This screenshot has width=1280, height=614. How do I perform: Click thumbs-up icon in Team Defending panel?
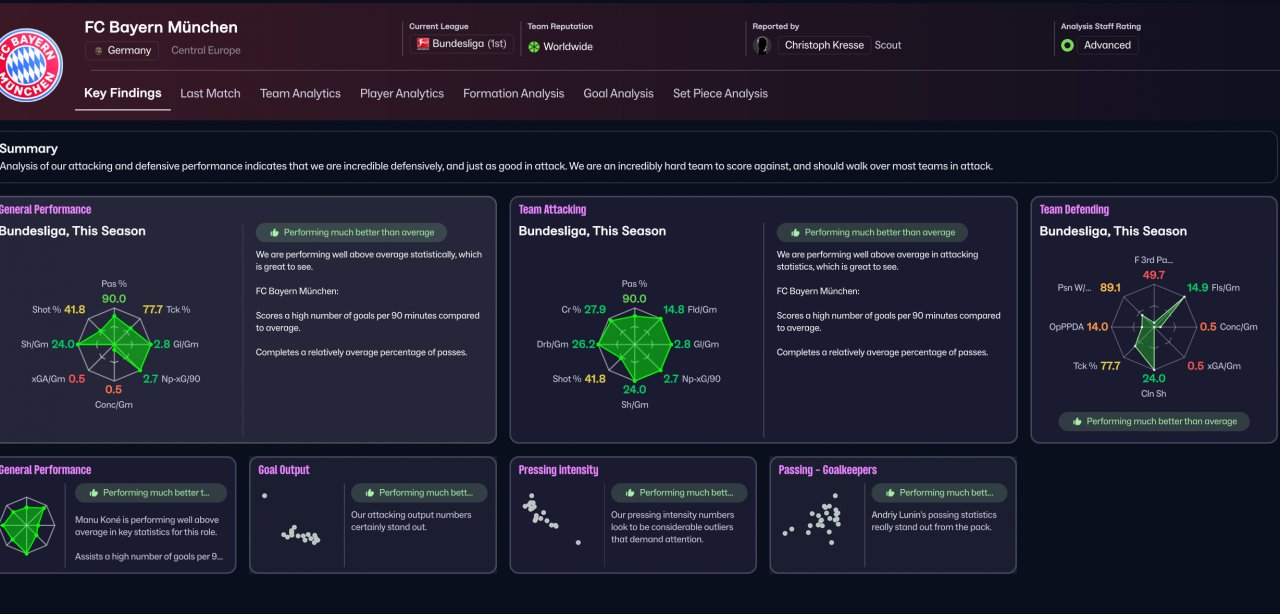point(1076,422)
